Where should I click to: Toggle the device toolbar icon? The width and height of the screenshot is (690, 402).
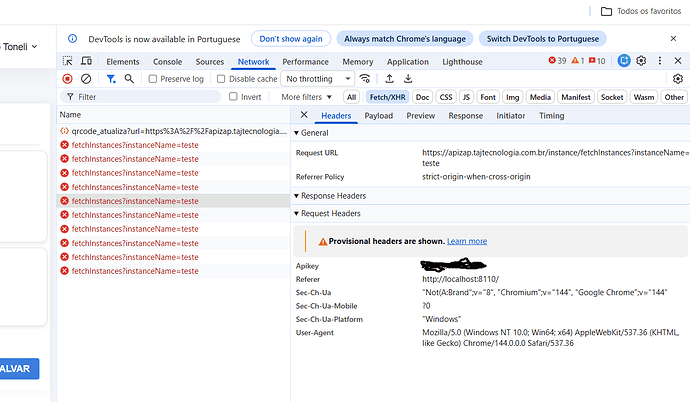click(x=86, y=61)
